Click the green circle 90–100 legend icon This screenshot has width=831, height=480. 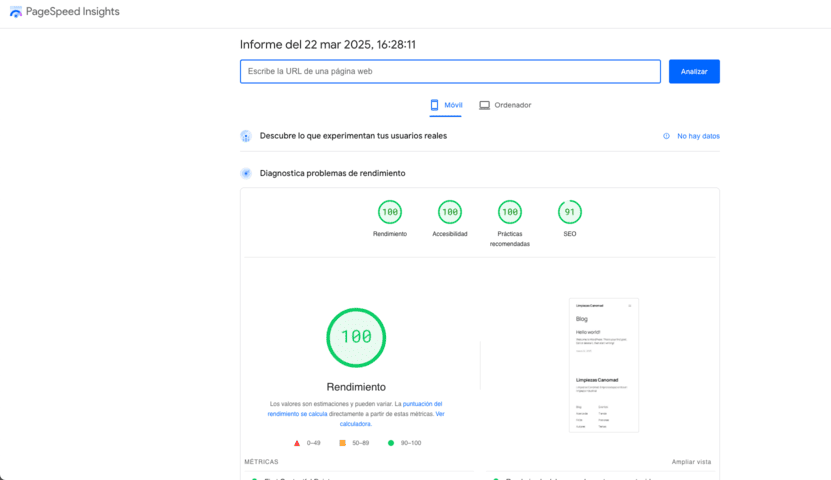point(390,442)
